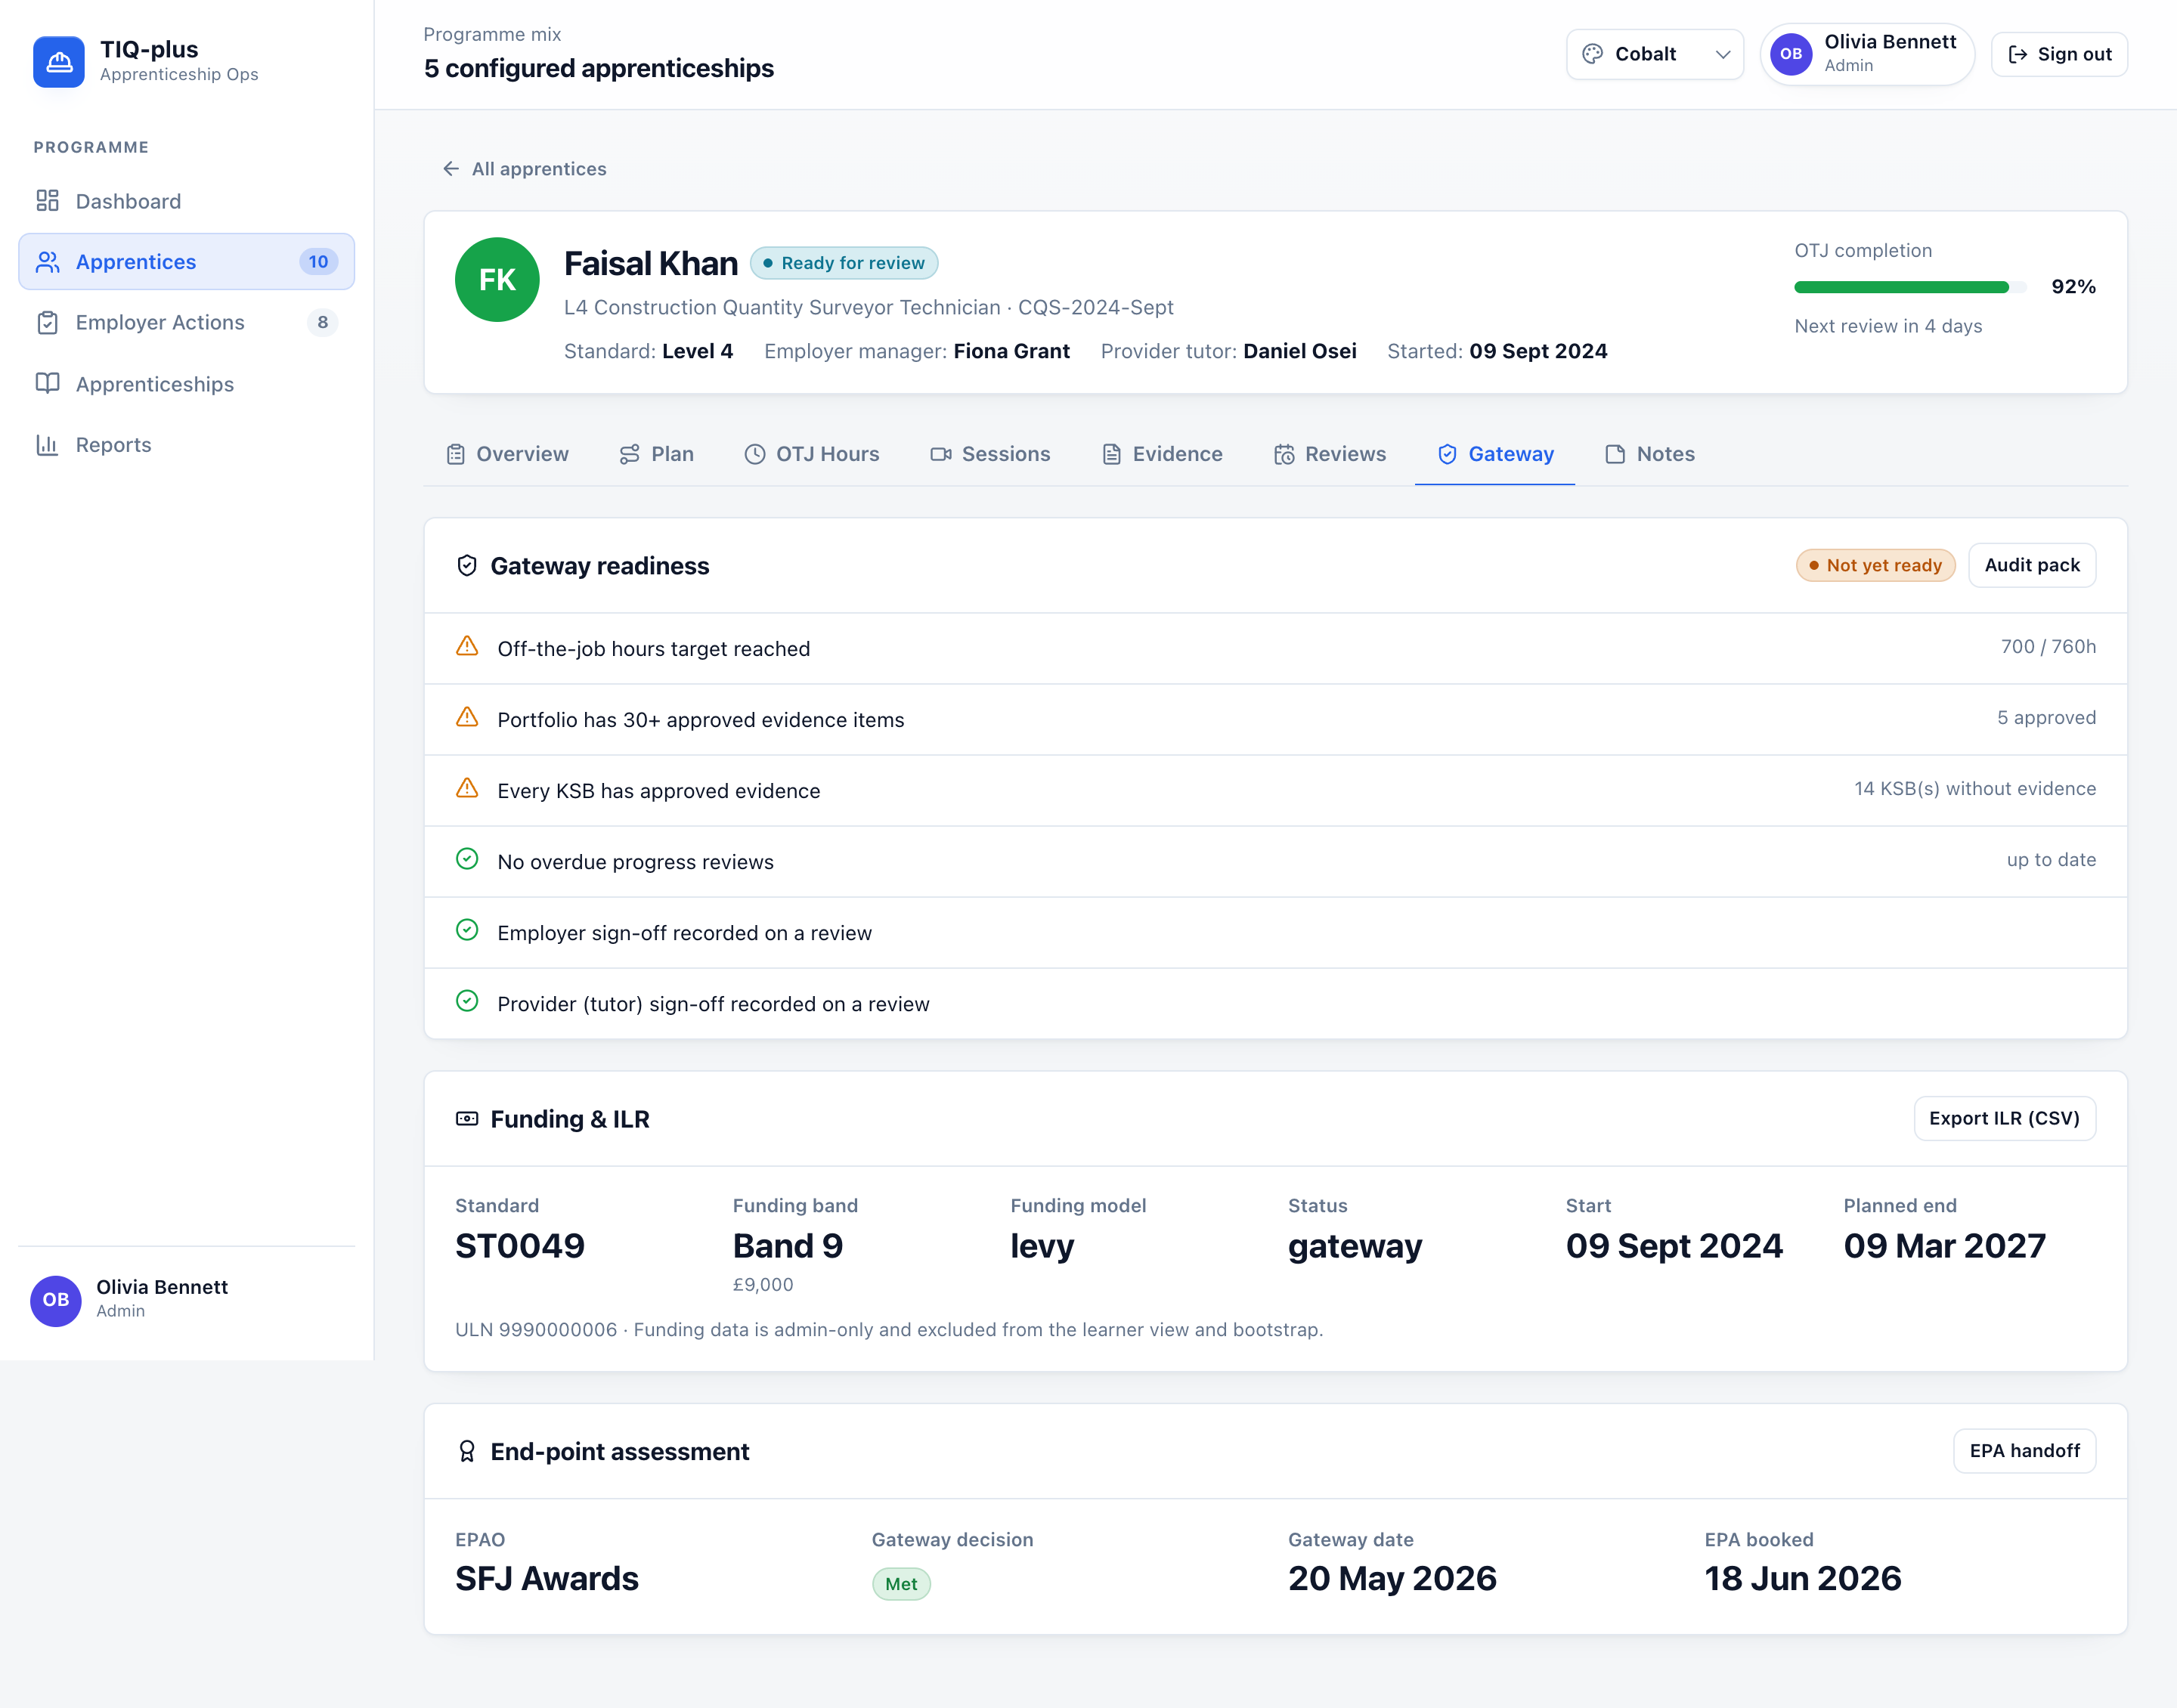Viewport: 2177px width, 1708px height.
Task: Open the Sessions tab
Action: click(990, 454)
